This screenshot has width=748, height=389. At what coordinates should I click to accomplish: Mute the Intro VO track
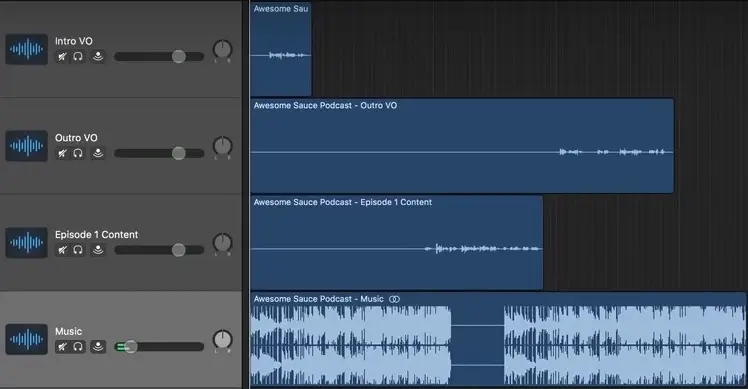pyautogui.click(x=62, y=57)
